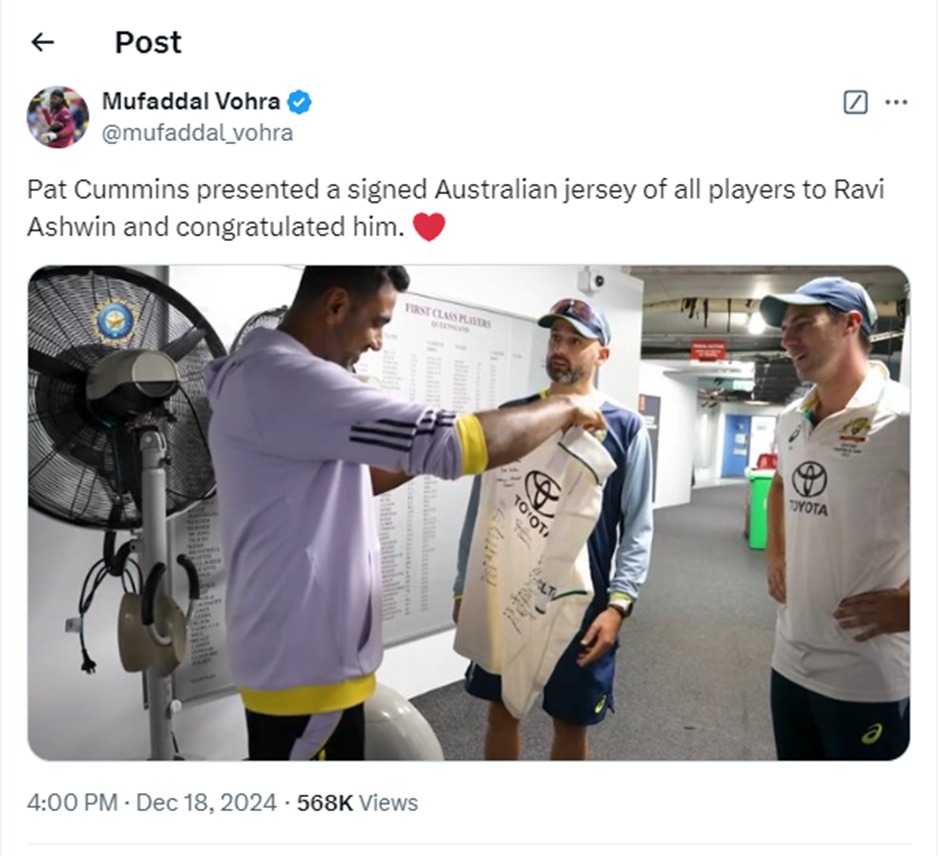Screen dimensions: 938x856
Task: Open the three-dot more options menu
Action: click(896, 102)
